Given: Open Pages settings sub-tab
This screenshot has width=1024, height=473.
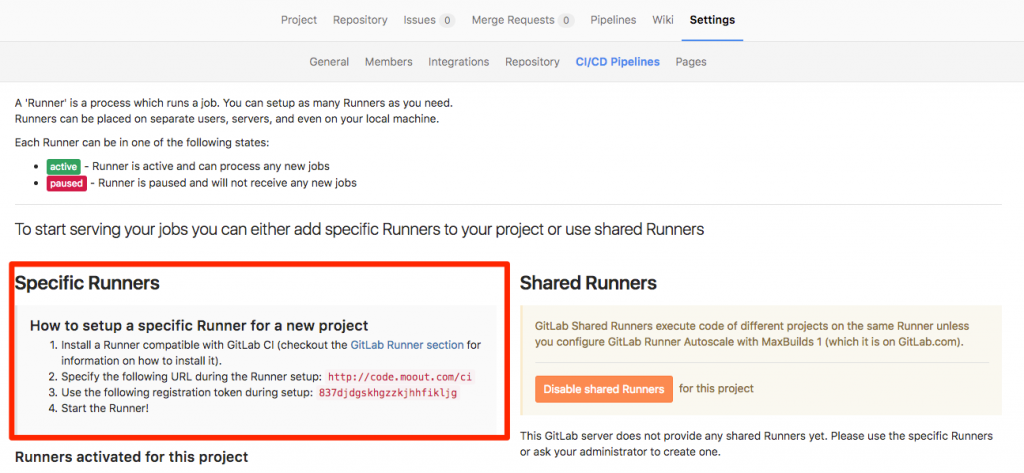Looking at the screenshot, I should 691,62.
